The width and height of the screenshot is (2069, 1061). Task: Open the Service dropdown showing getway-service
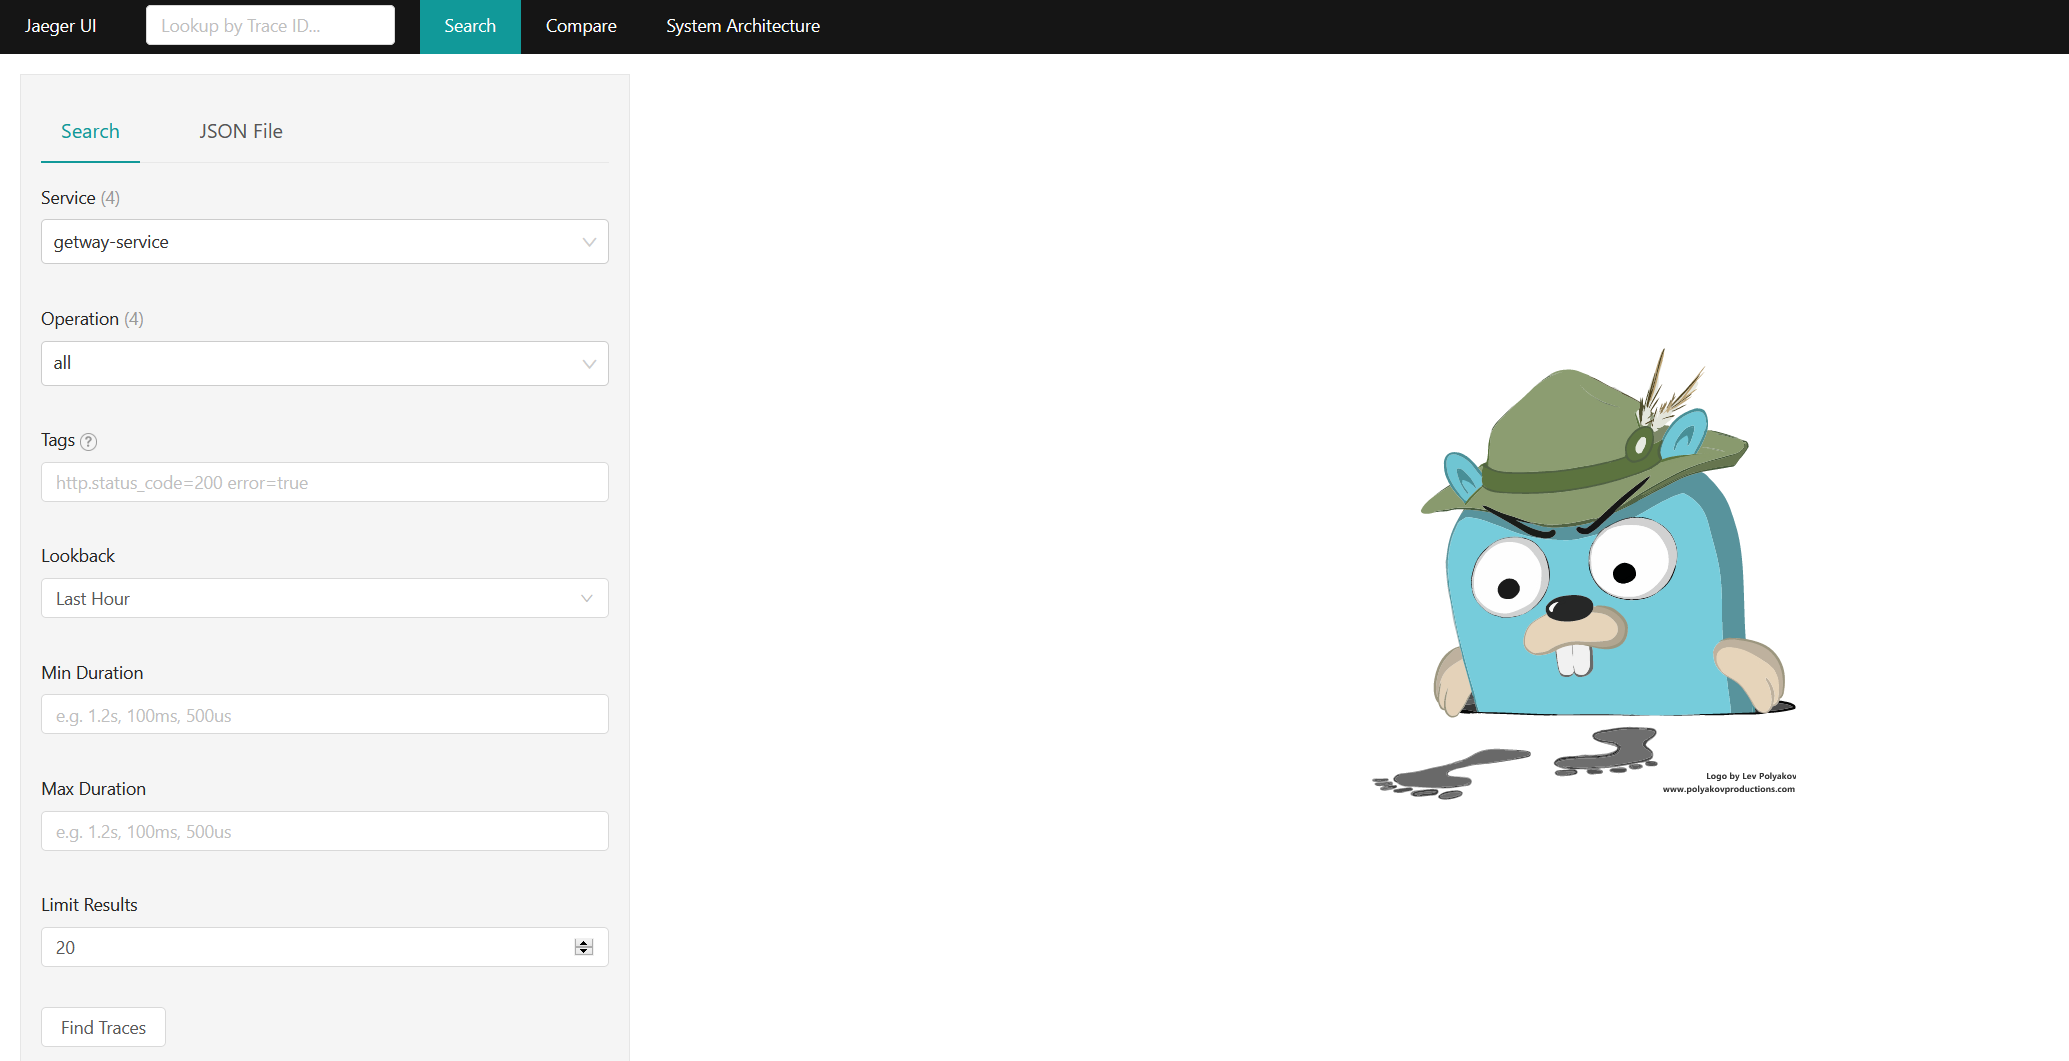325,242
